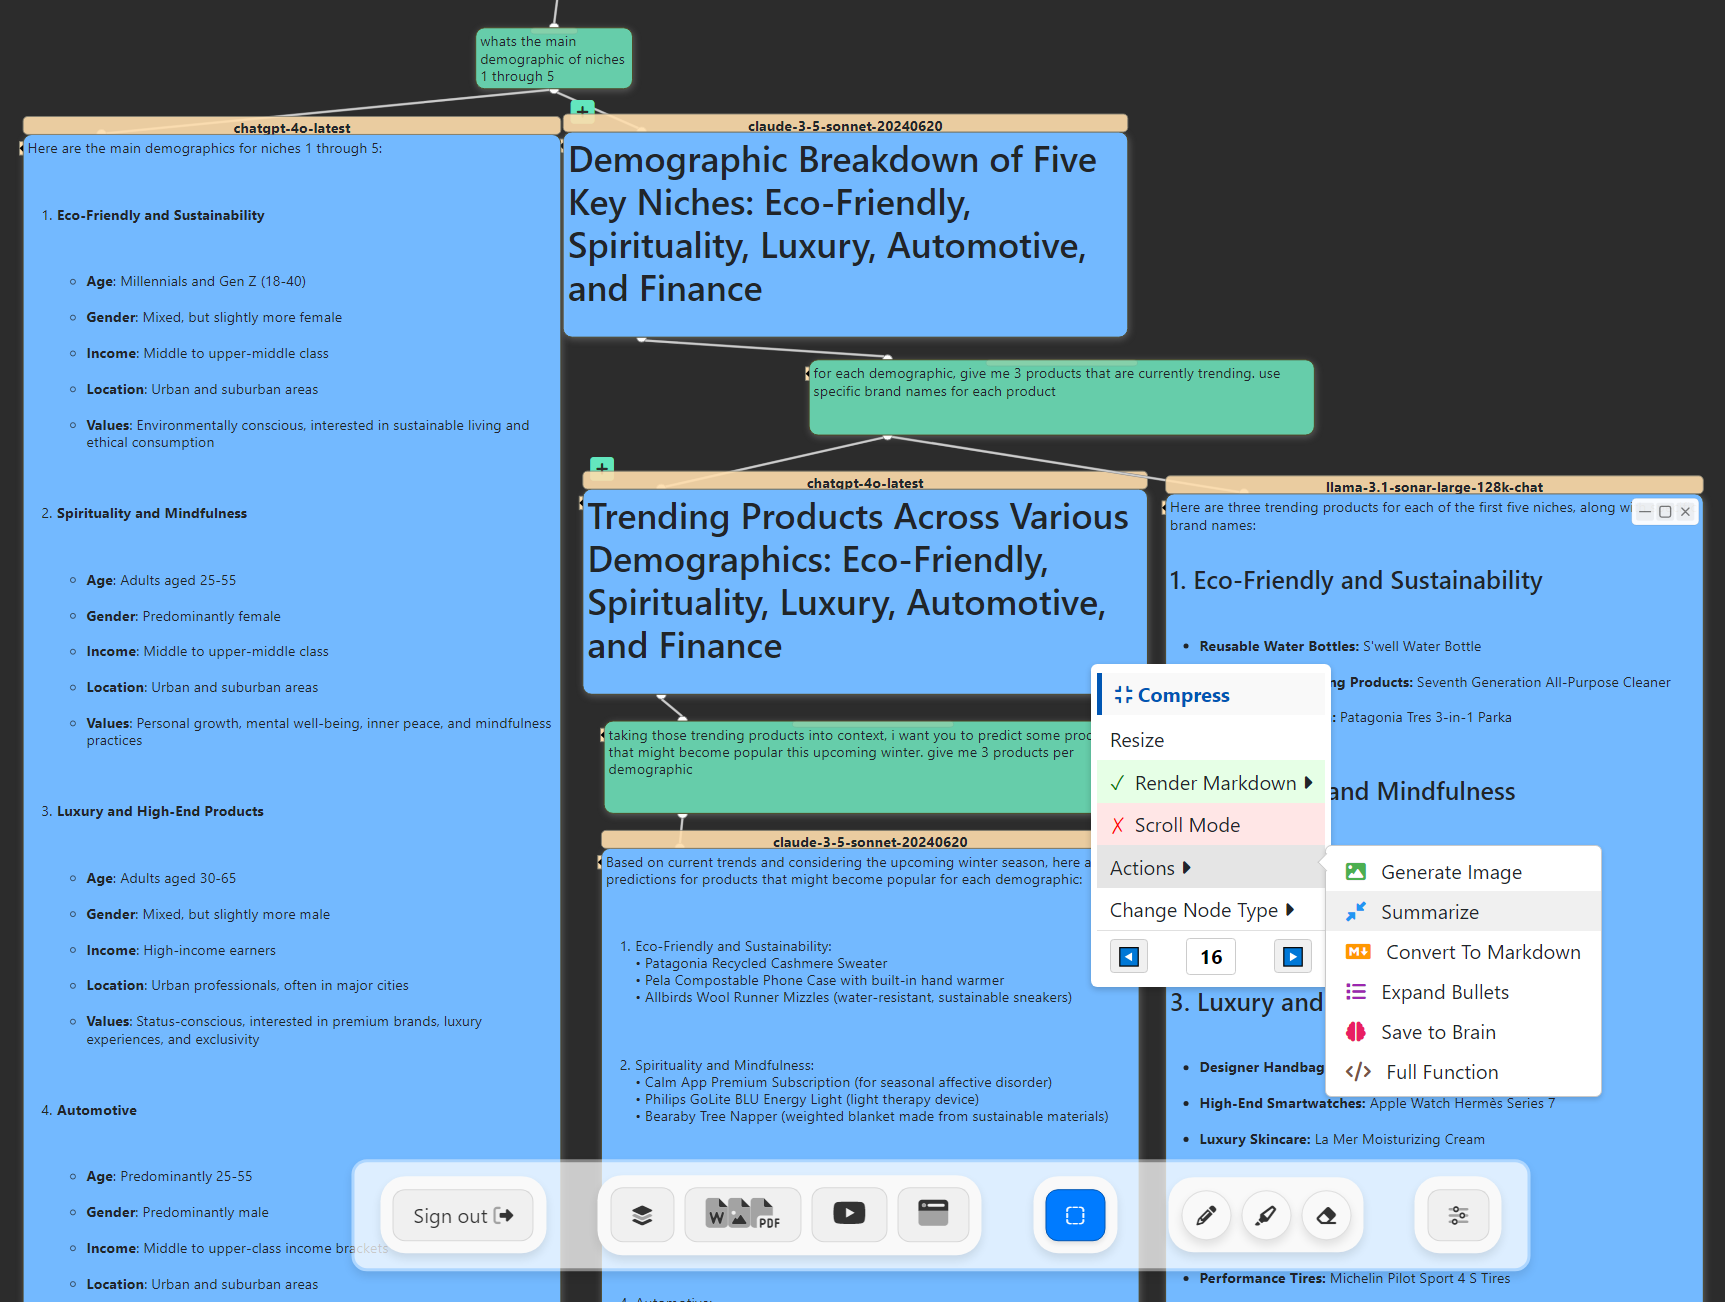Choose Resize from the node menu
The width and height of the screenshot is (1725, 1302).
1211,740
